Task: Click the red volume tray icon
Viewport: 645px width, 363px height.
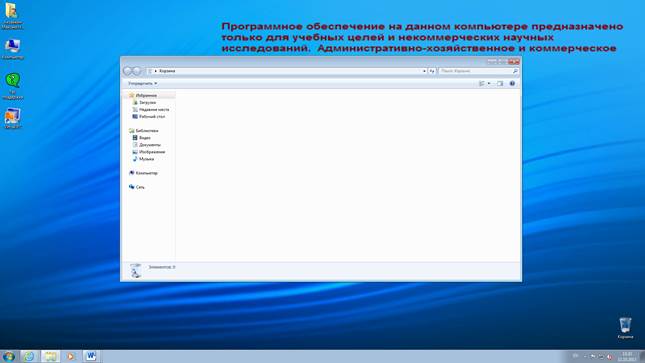Action: coord(609,357)
